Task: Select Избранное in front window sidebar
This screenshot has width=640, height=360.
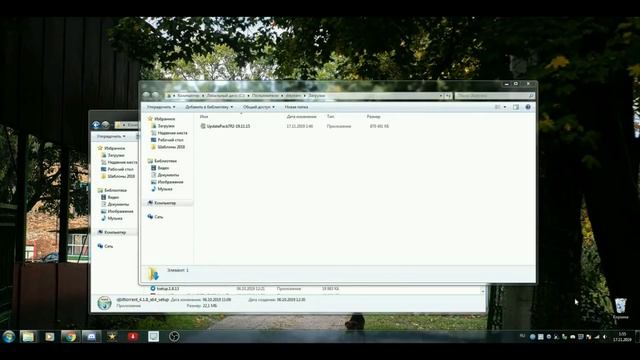Action: click(x=161, y=119)
